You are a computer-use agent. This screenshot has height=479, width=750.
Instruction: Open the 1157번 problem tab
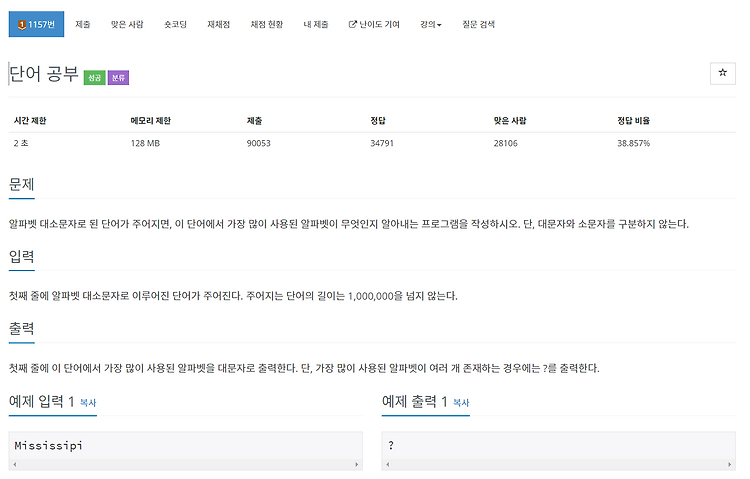[36, 24]
